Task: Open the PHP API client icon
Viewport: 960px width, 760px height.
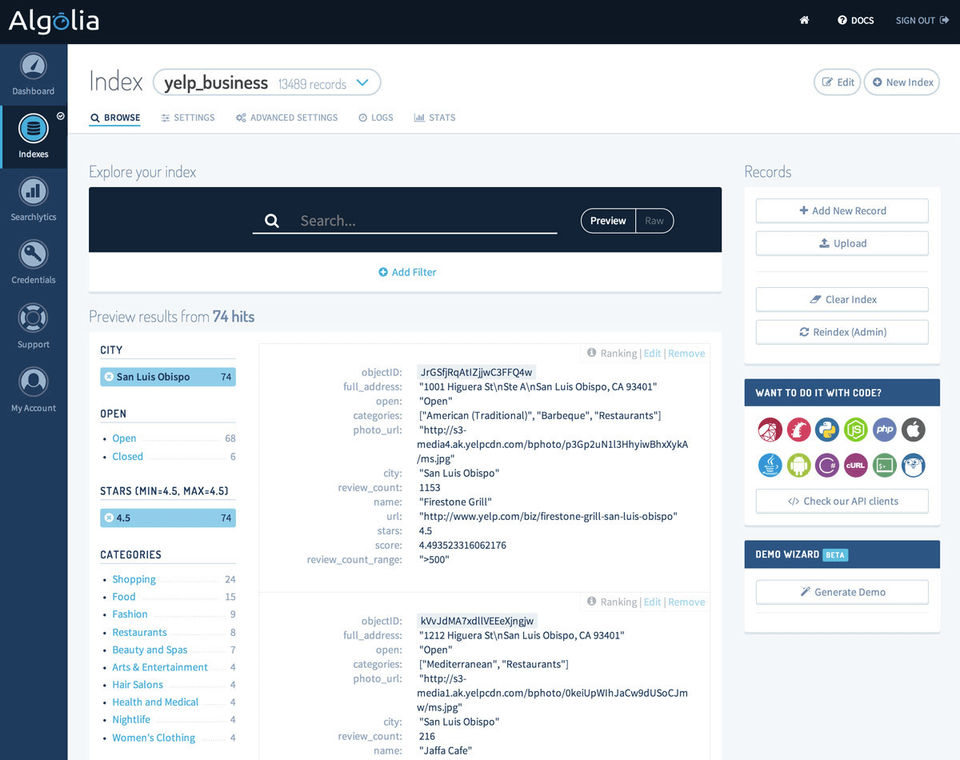Action: [884, 430]
